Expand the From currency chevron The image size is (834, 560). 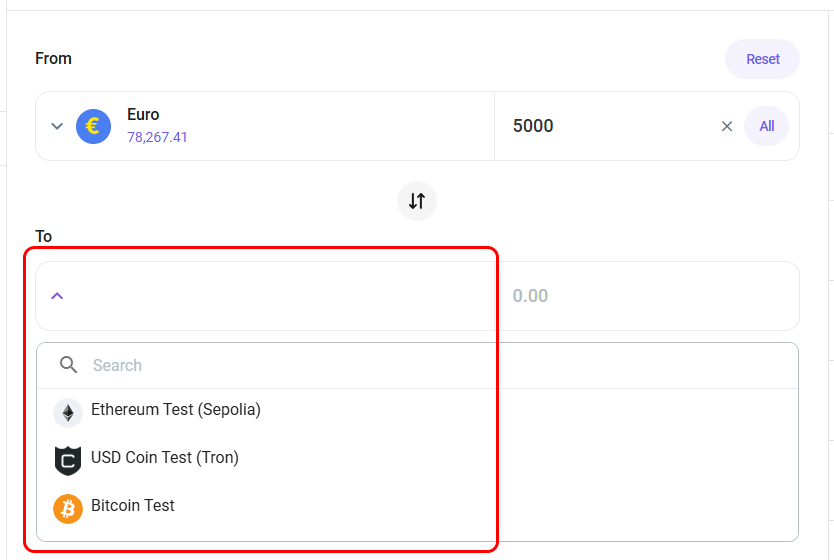pos(57,126)
